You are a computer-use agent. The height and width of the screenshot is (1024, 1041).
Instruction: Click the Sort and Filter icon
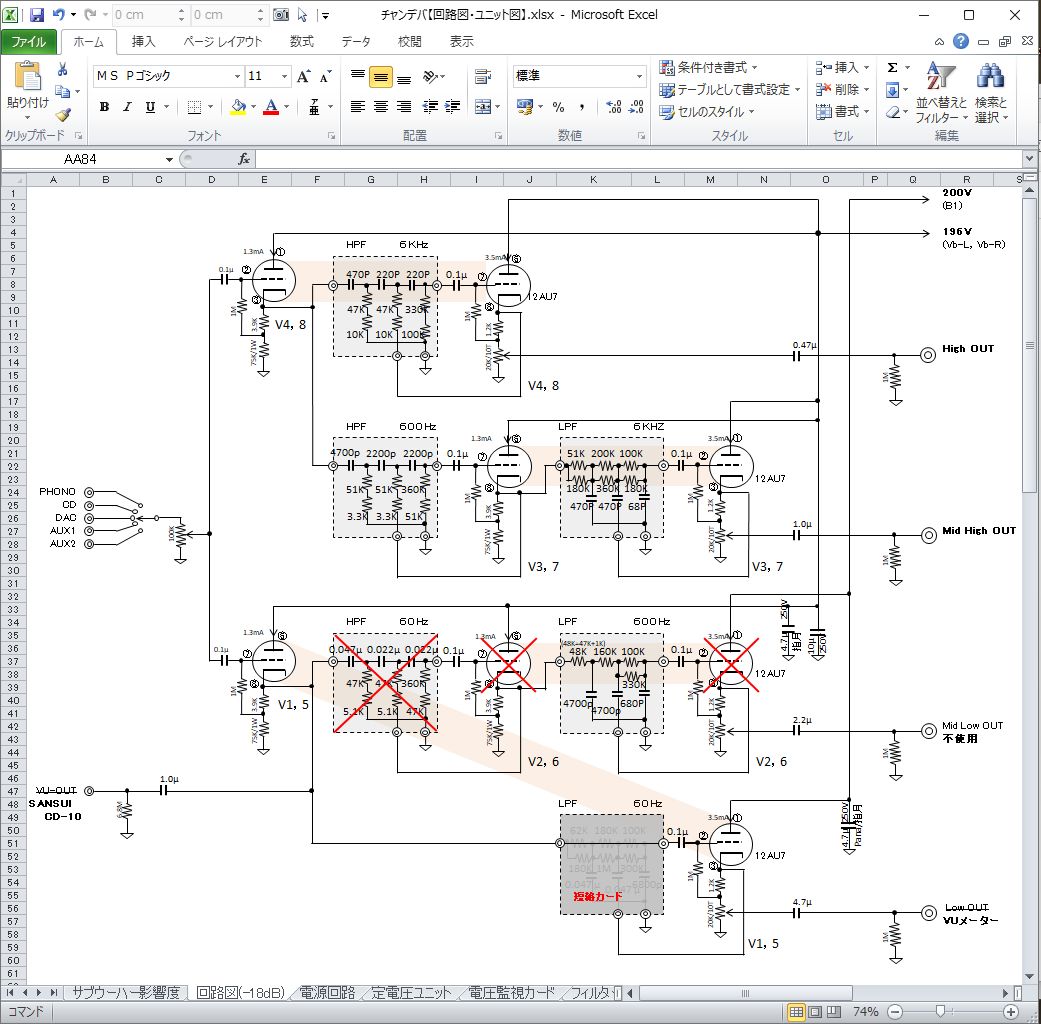click(x=941, y=78)
